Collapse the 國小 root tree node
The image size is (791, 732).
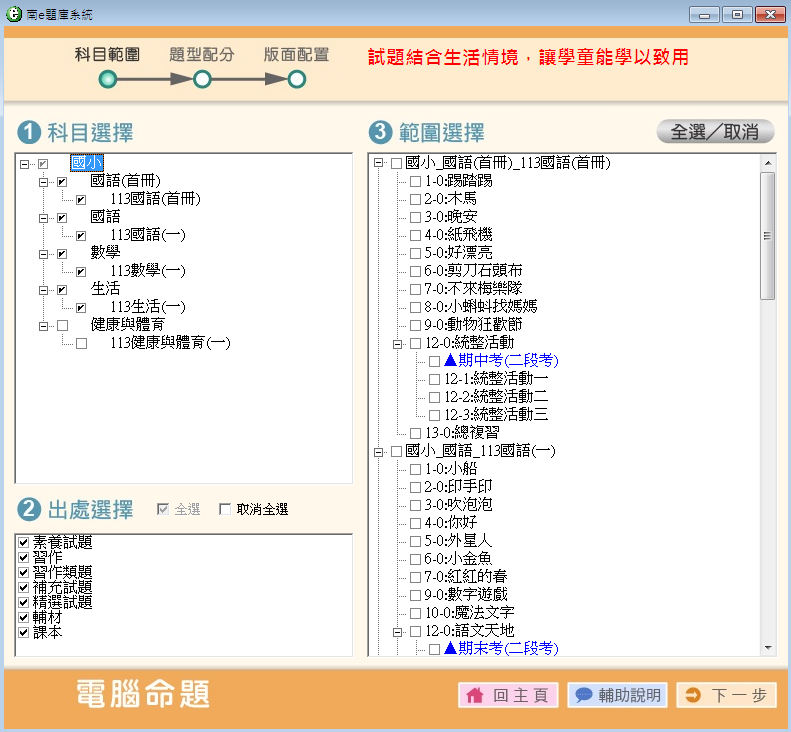pos(24,164)
